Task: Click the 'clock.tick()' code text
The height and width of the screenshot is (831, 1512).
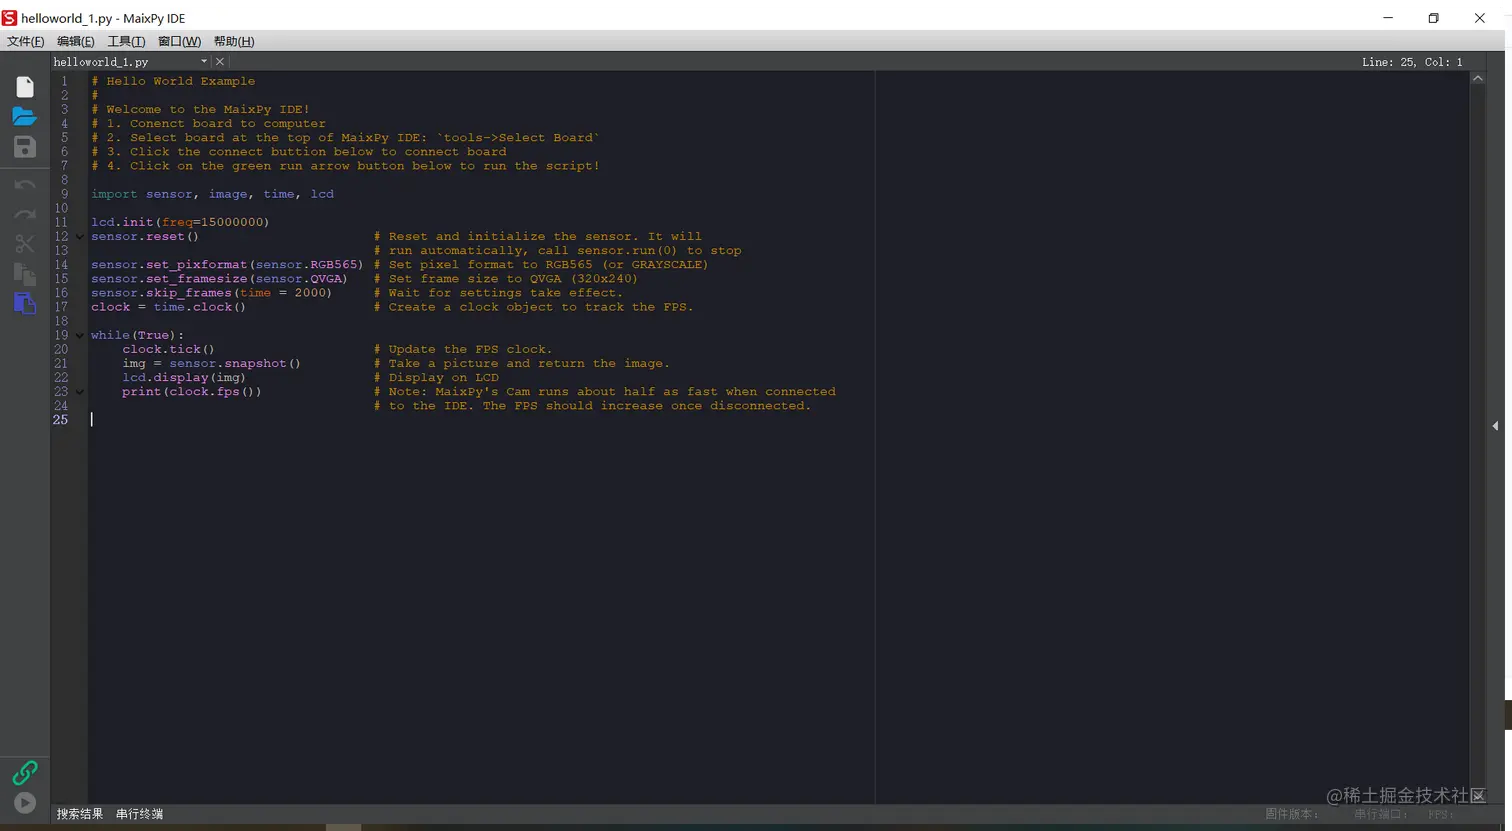Action: pos(168,349)
